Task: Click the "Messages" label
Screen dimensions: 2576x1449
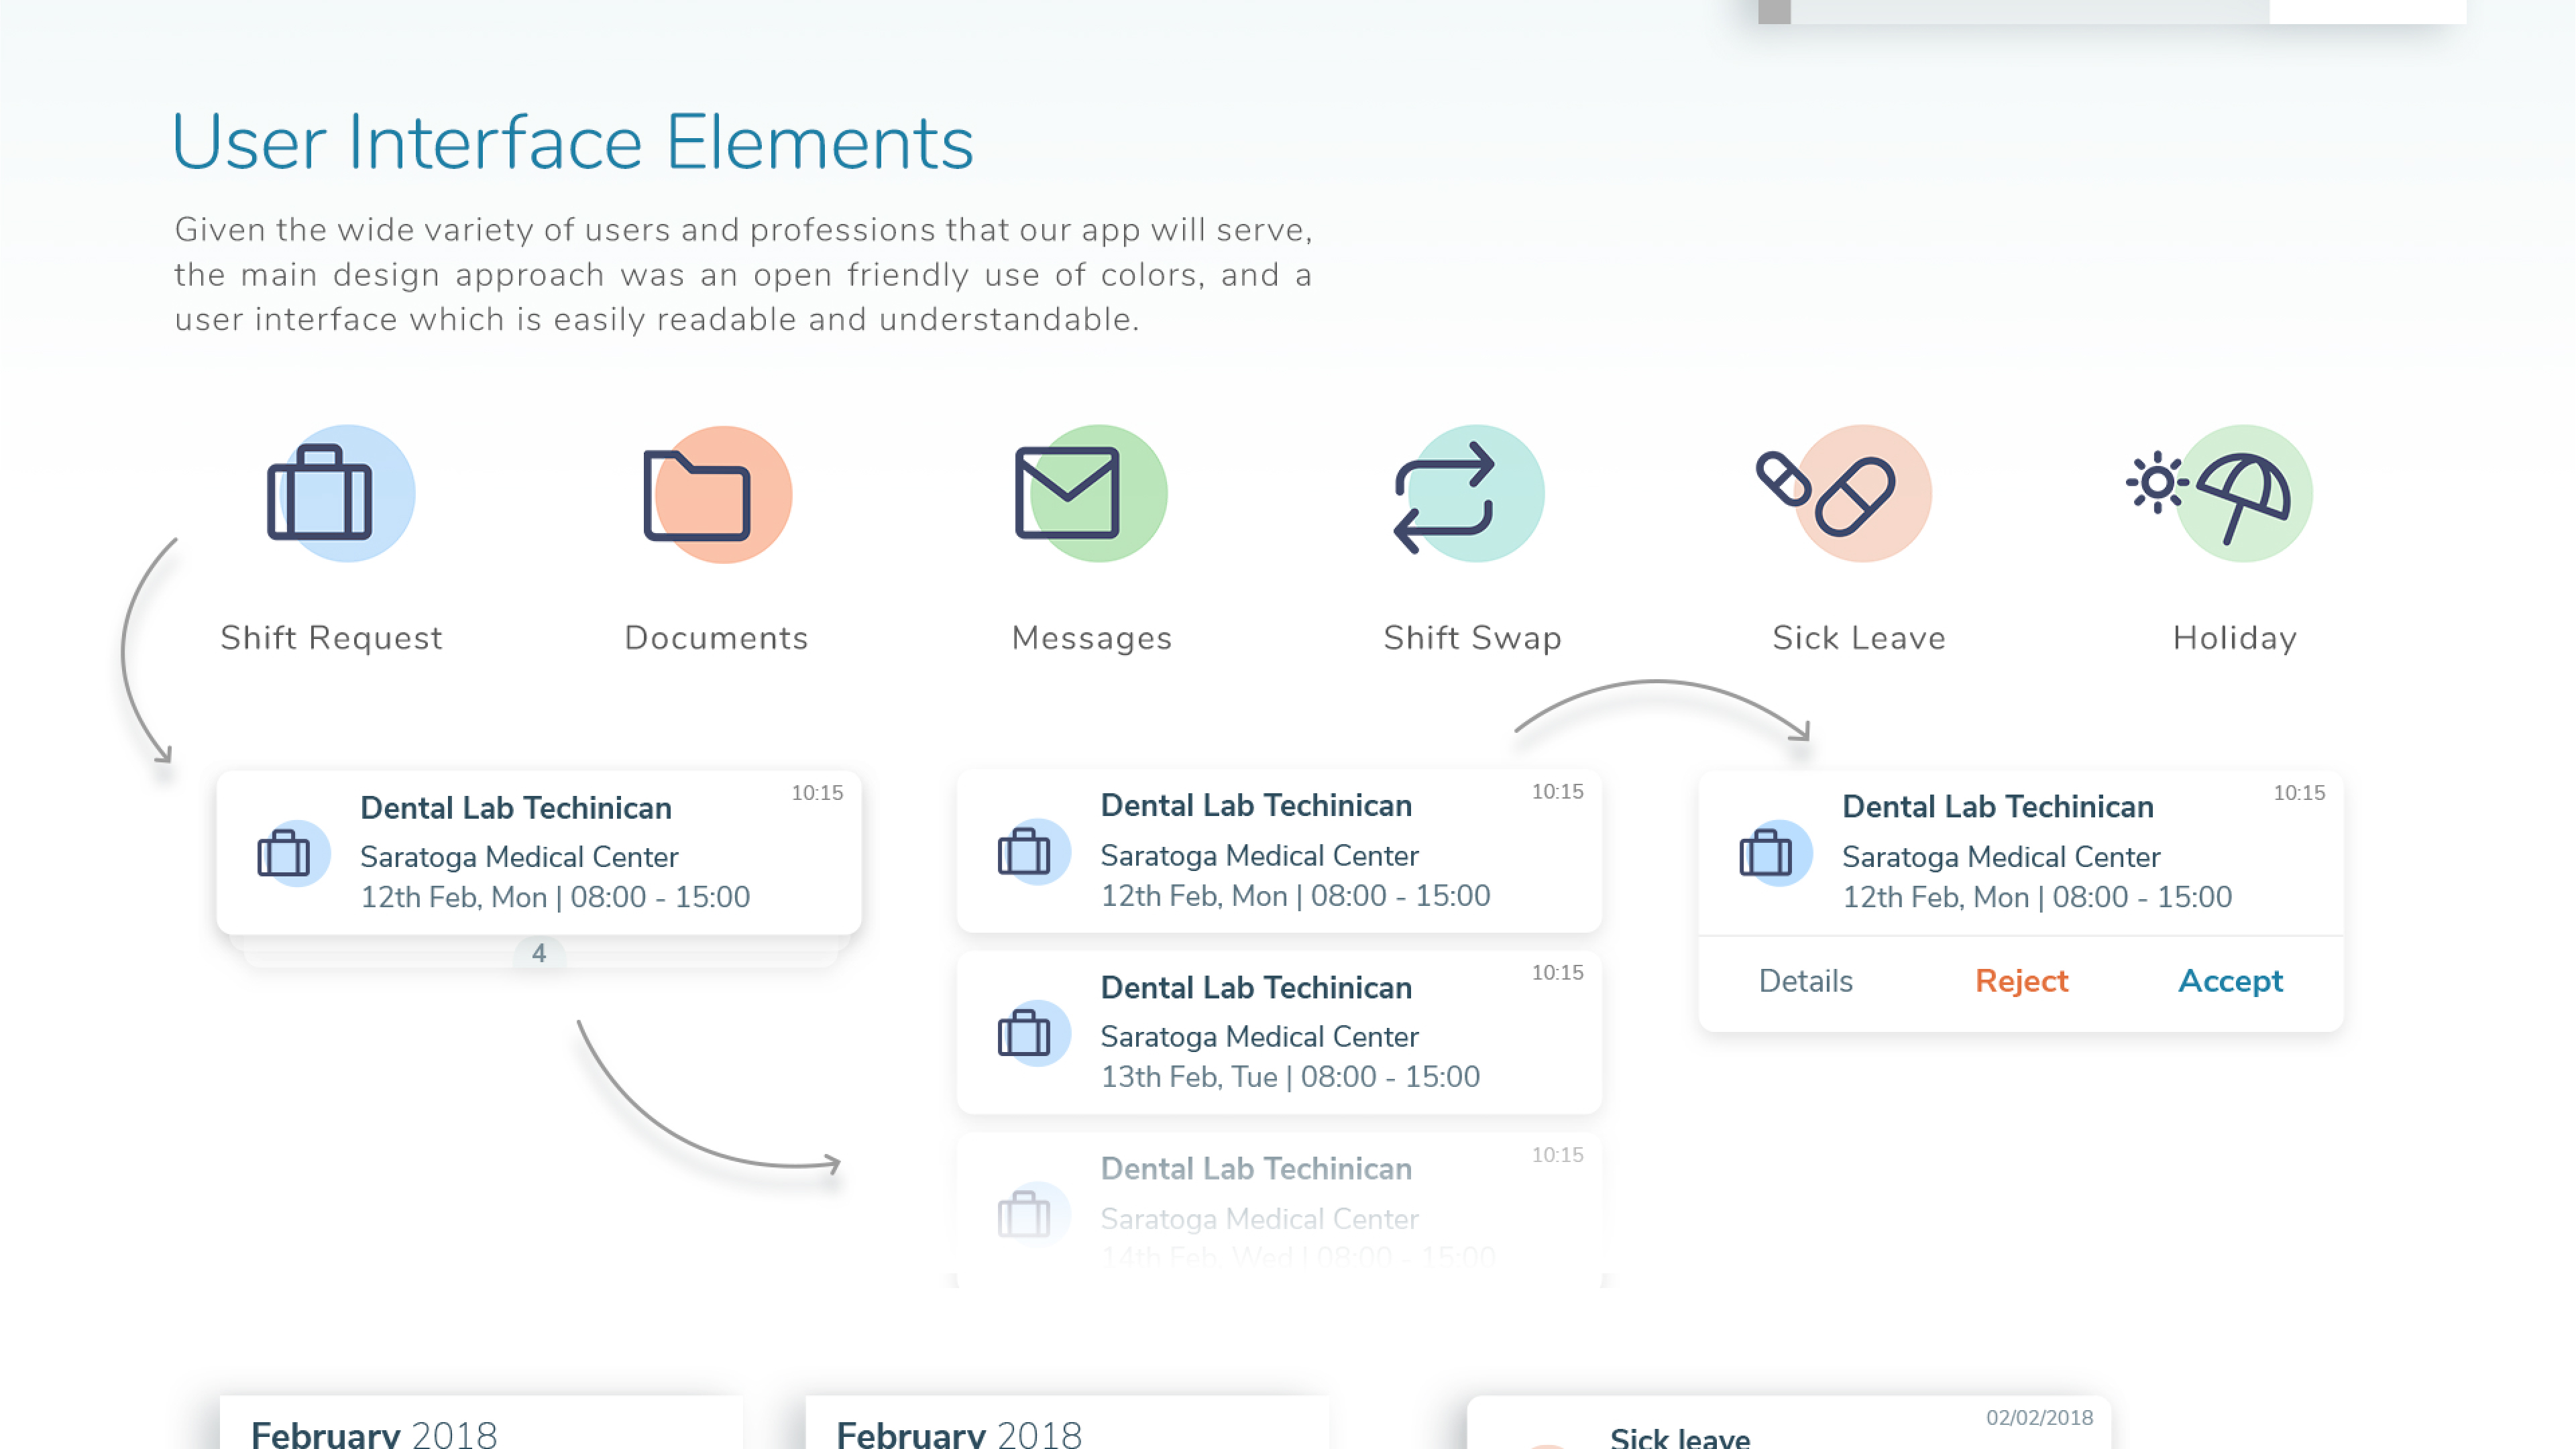Action: (1091, 638)
